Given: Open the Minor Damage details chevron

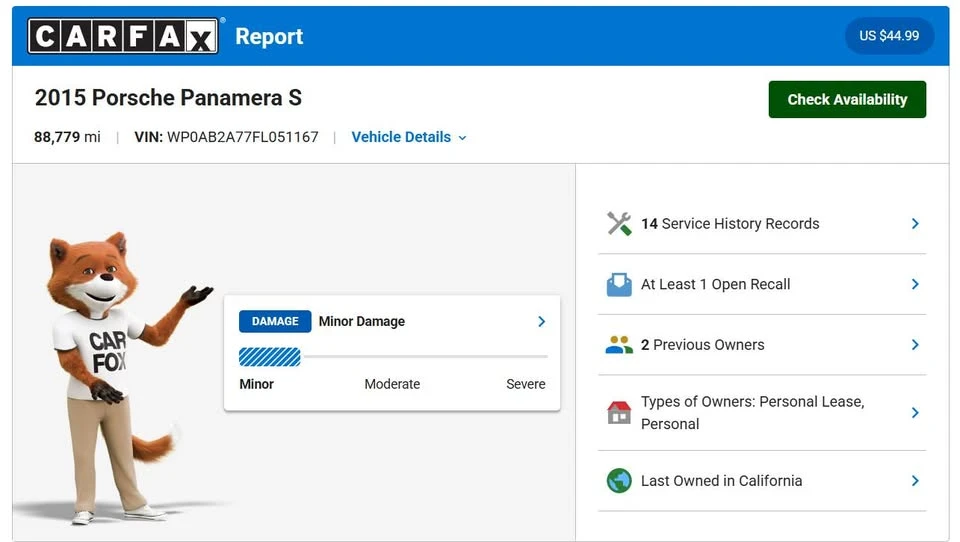Looking at the screenshot, I should click(x=541, y=322).
